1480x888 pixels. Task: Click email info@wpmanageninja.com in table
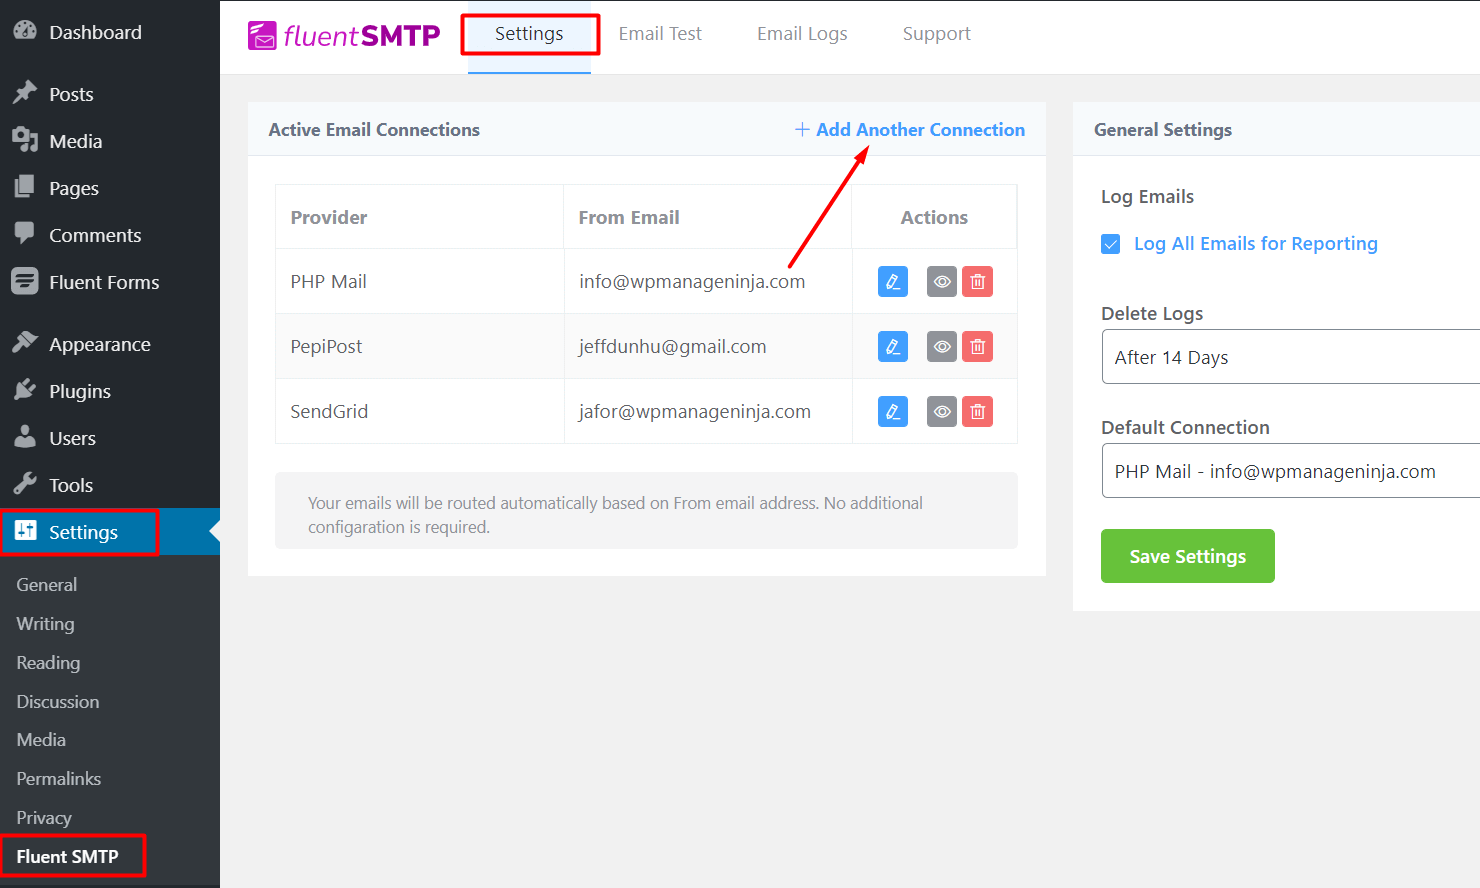692,282
